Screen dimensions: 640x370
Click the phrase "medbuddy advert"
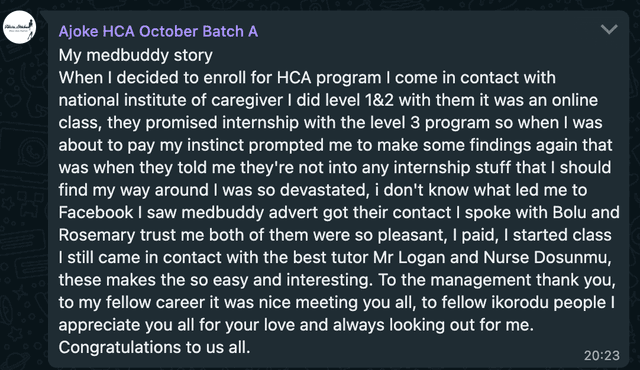[x=244, y=213]
